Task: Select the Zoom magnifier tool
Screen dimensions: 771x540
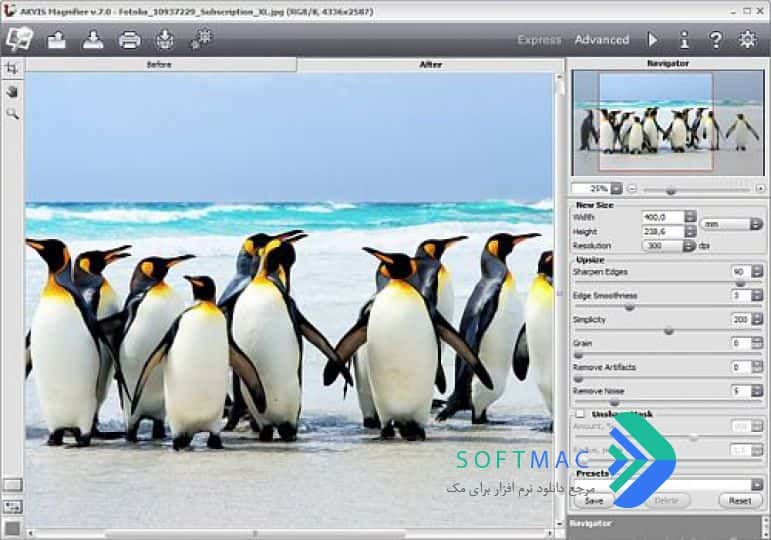Action: (12, 114)
